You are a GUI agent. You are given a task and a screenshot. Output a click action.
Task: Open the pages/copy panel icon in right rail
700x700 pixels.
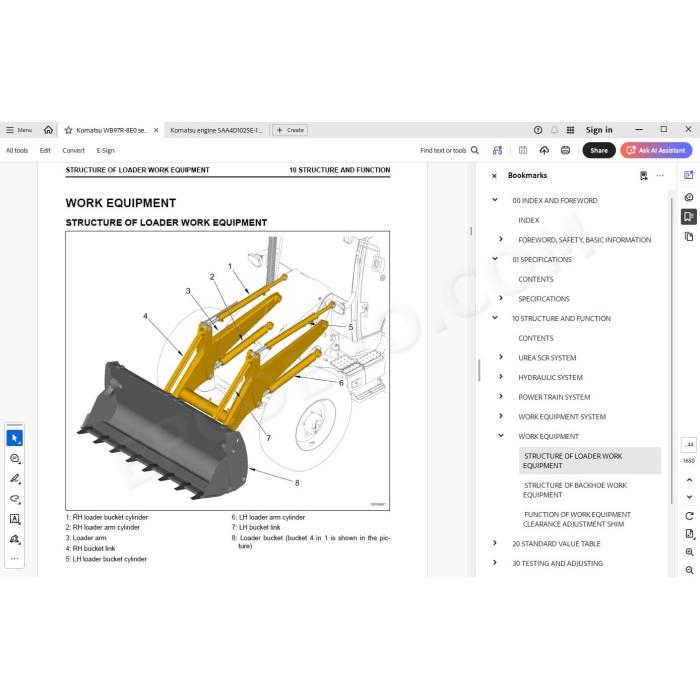coord(689,236)
